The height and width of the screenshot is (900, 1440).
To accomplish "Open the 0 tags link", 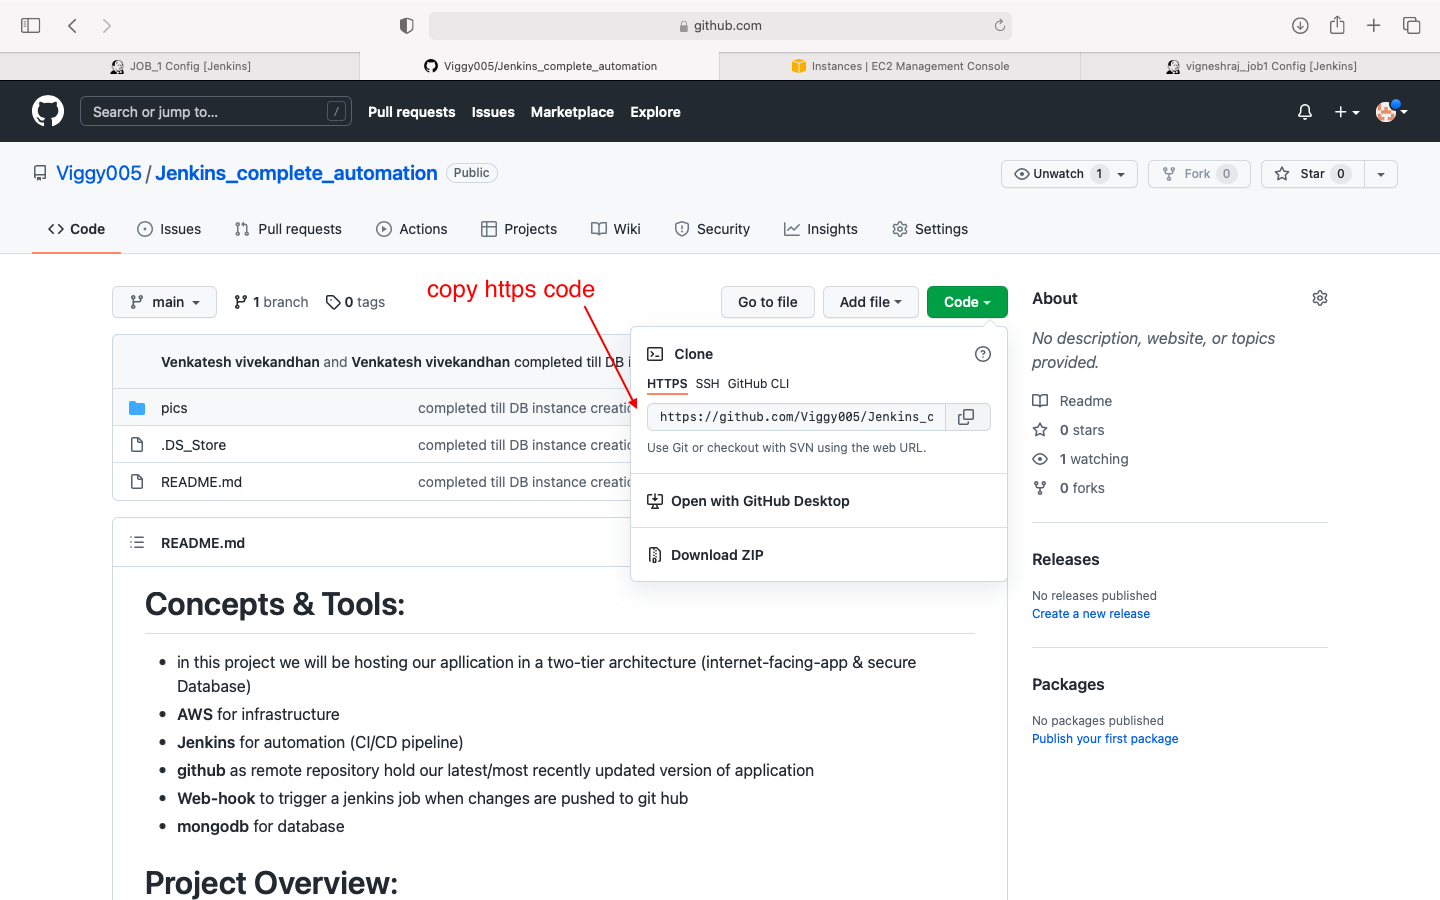I will tap(355, 302).
